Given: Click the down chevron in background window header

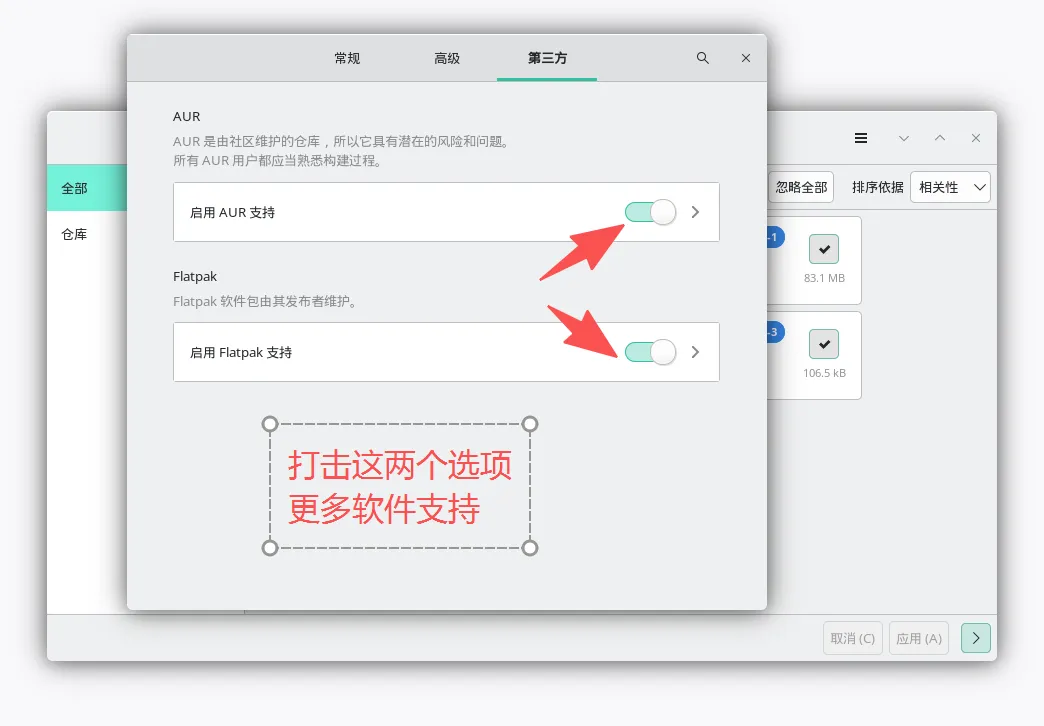Looking at the screenshot, I should (904, 138).
